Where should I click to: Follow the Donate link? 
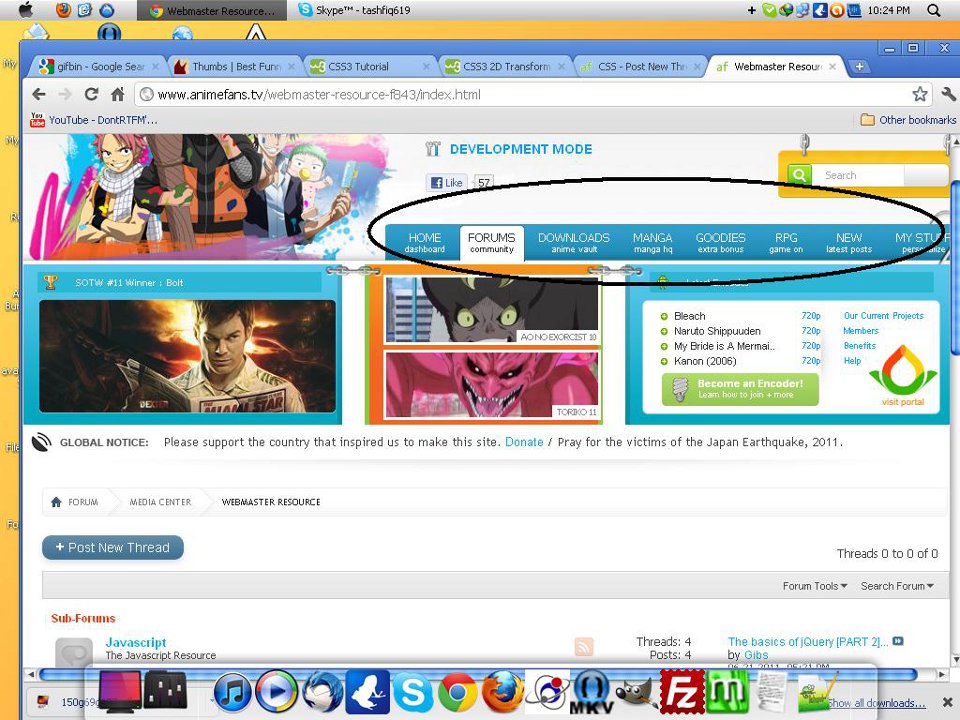[x=524, y=442]
